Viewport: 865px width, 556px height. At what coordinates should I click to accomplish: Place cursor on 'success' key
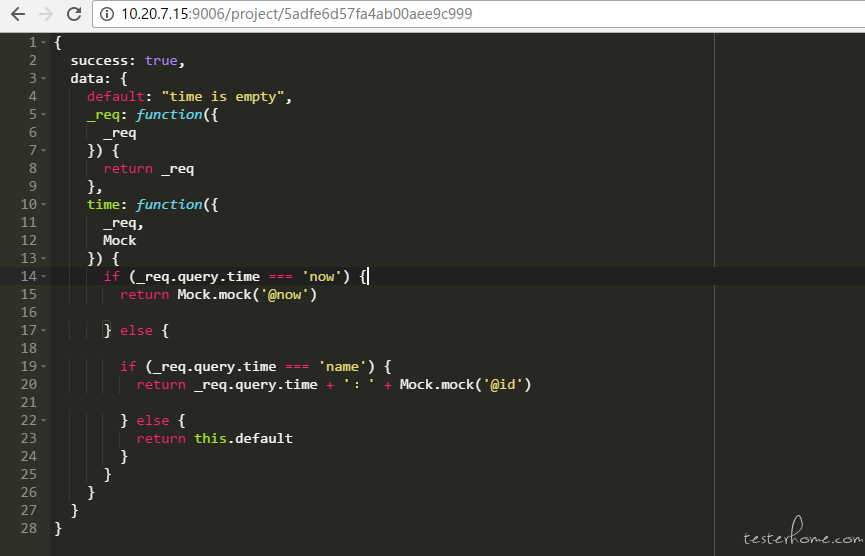pyautogui.click(x=99, y=60)
